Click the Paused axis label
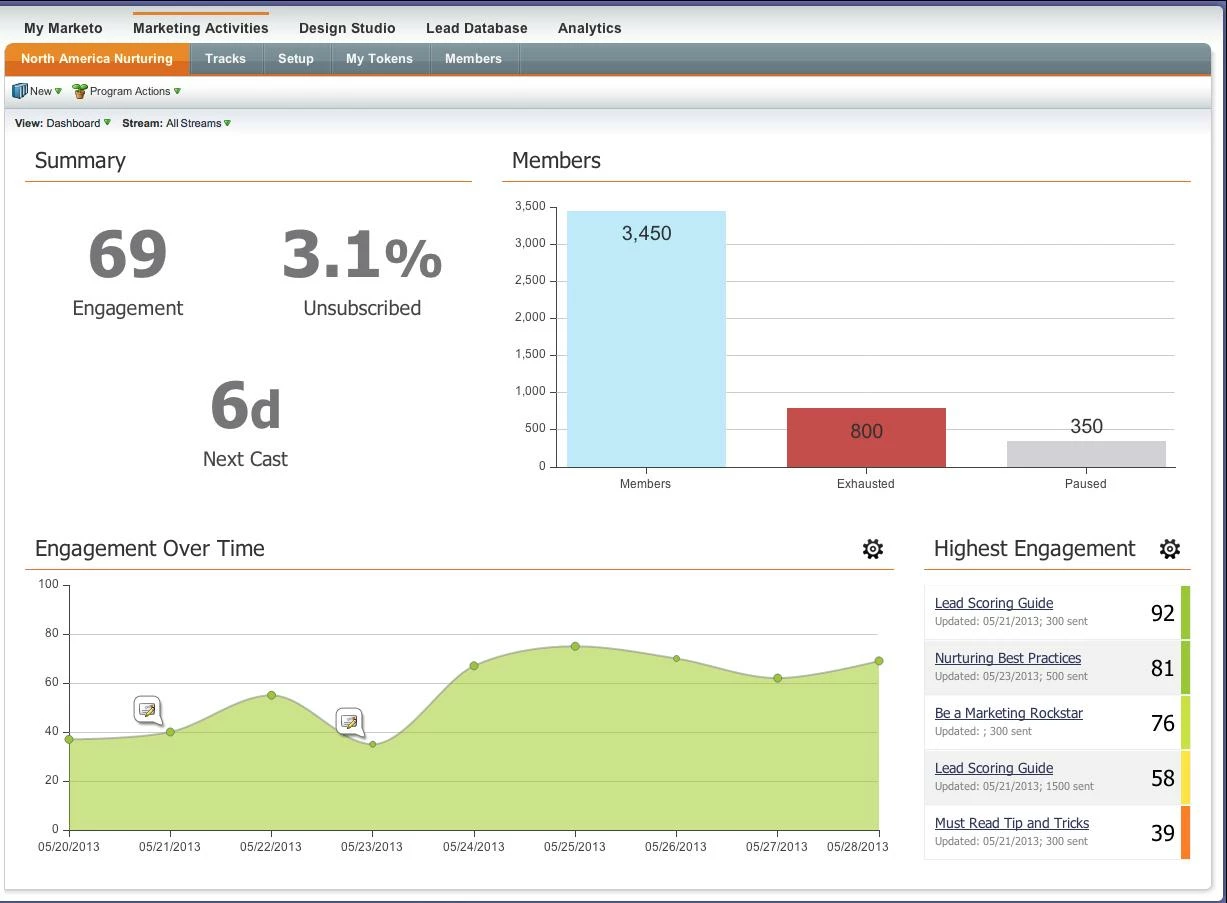This screenshot has width=1227, height=903. (x=1086, y=484)
